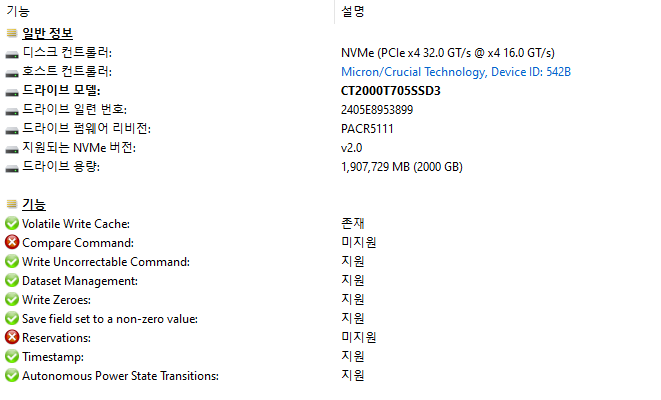This screenshot has height=400, width=661.
Task: Click the 호스트 컨트롤러 drive icon
Action: coord(12,71)
